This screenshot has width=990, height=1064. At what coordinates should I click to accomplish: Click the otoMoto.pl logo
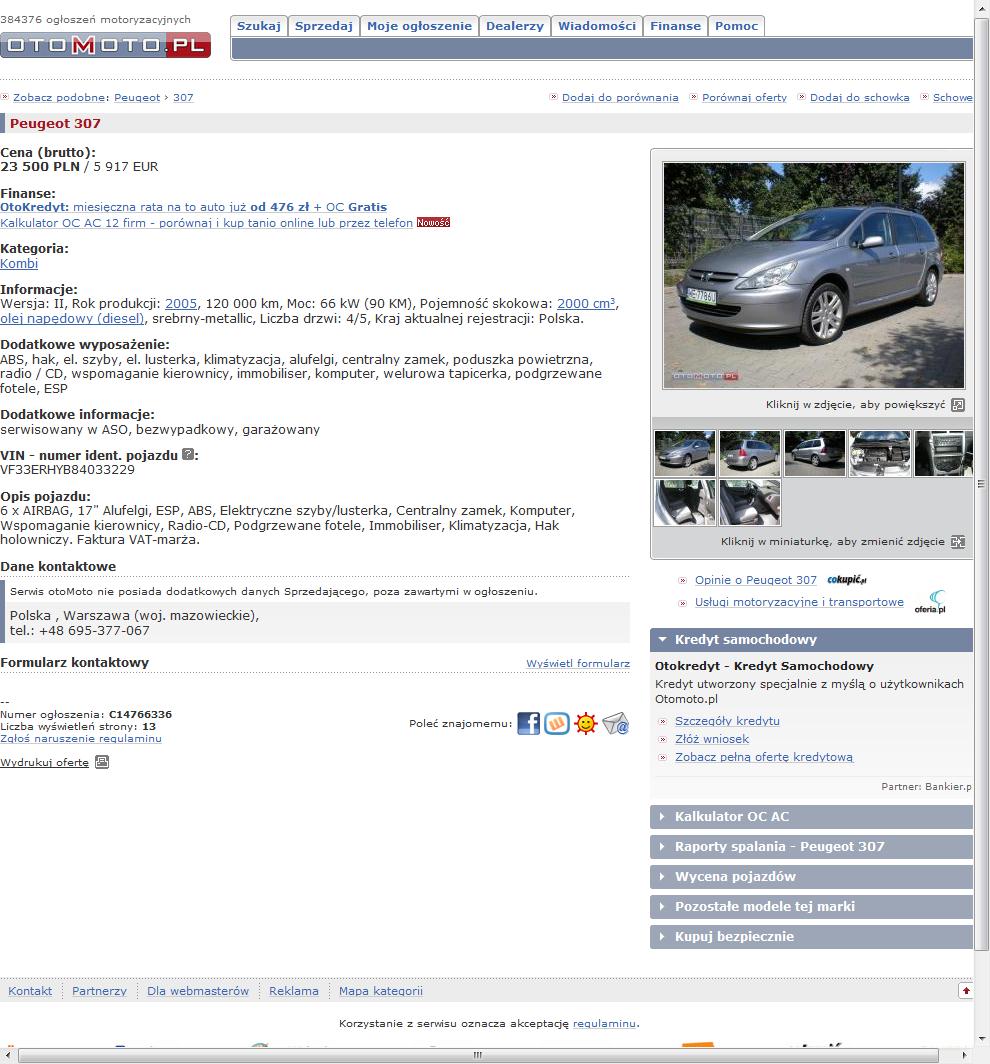pyautogui.click(x=105, y=45)
